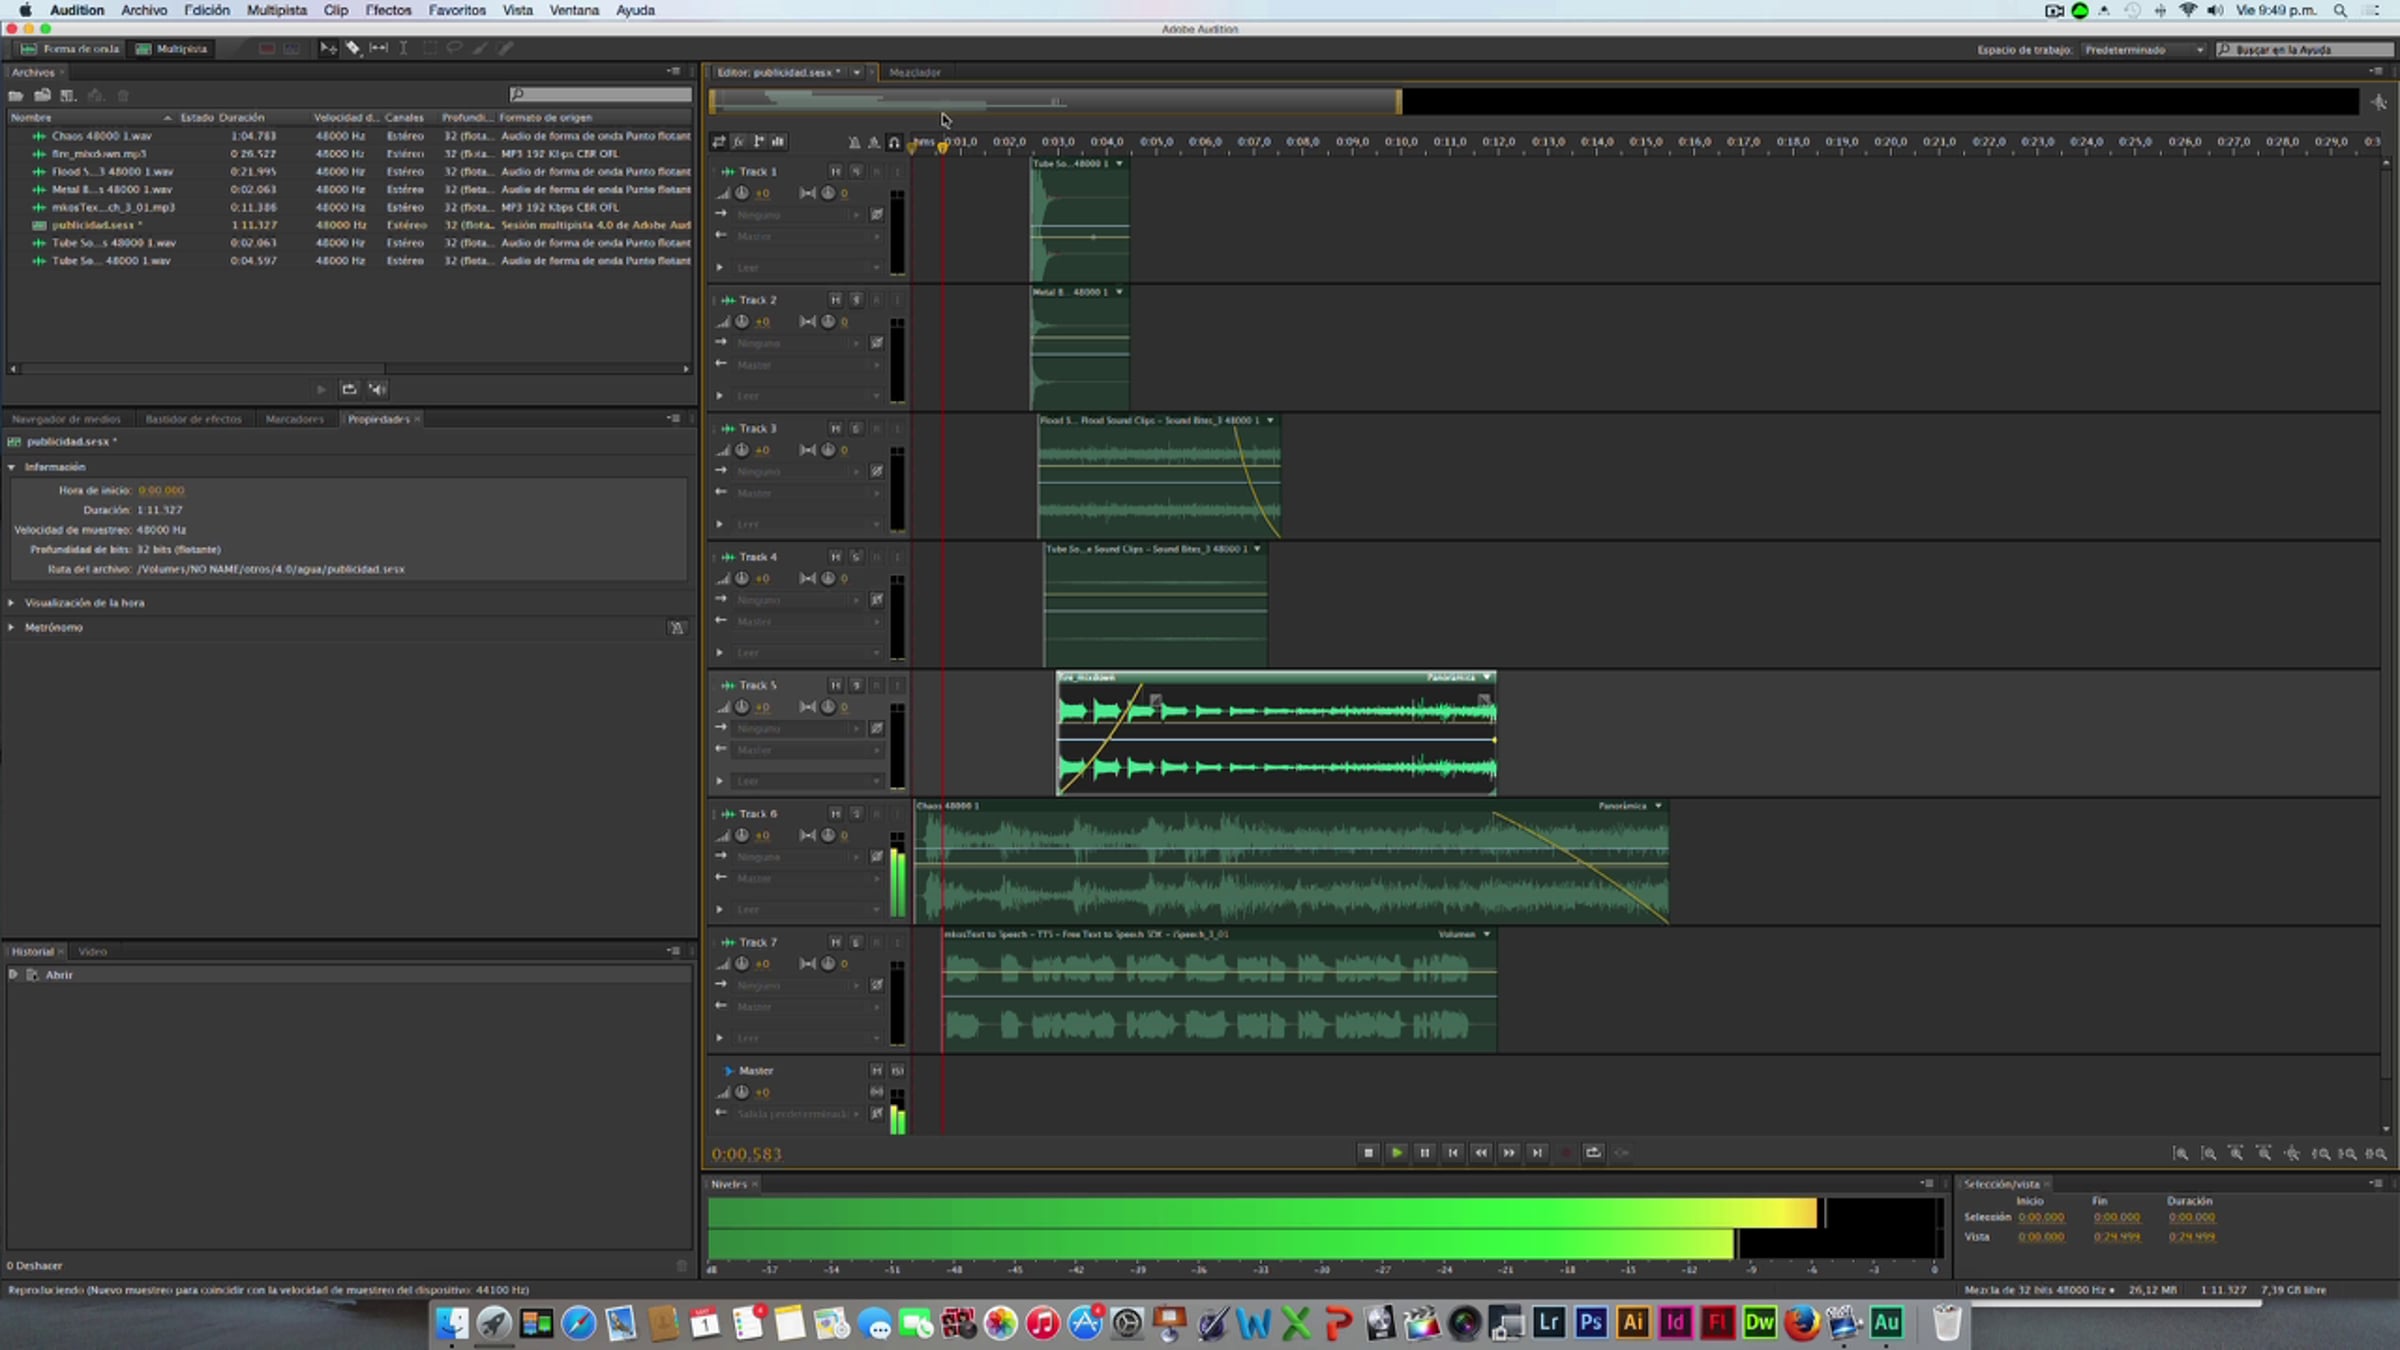The height and width of the screenshot is (1350, 2400).
Task: Switch to the Mezclador tab
Action: [x=914, y=73]
